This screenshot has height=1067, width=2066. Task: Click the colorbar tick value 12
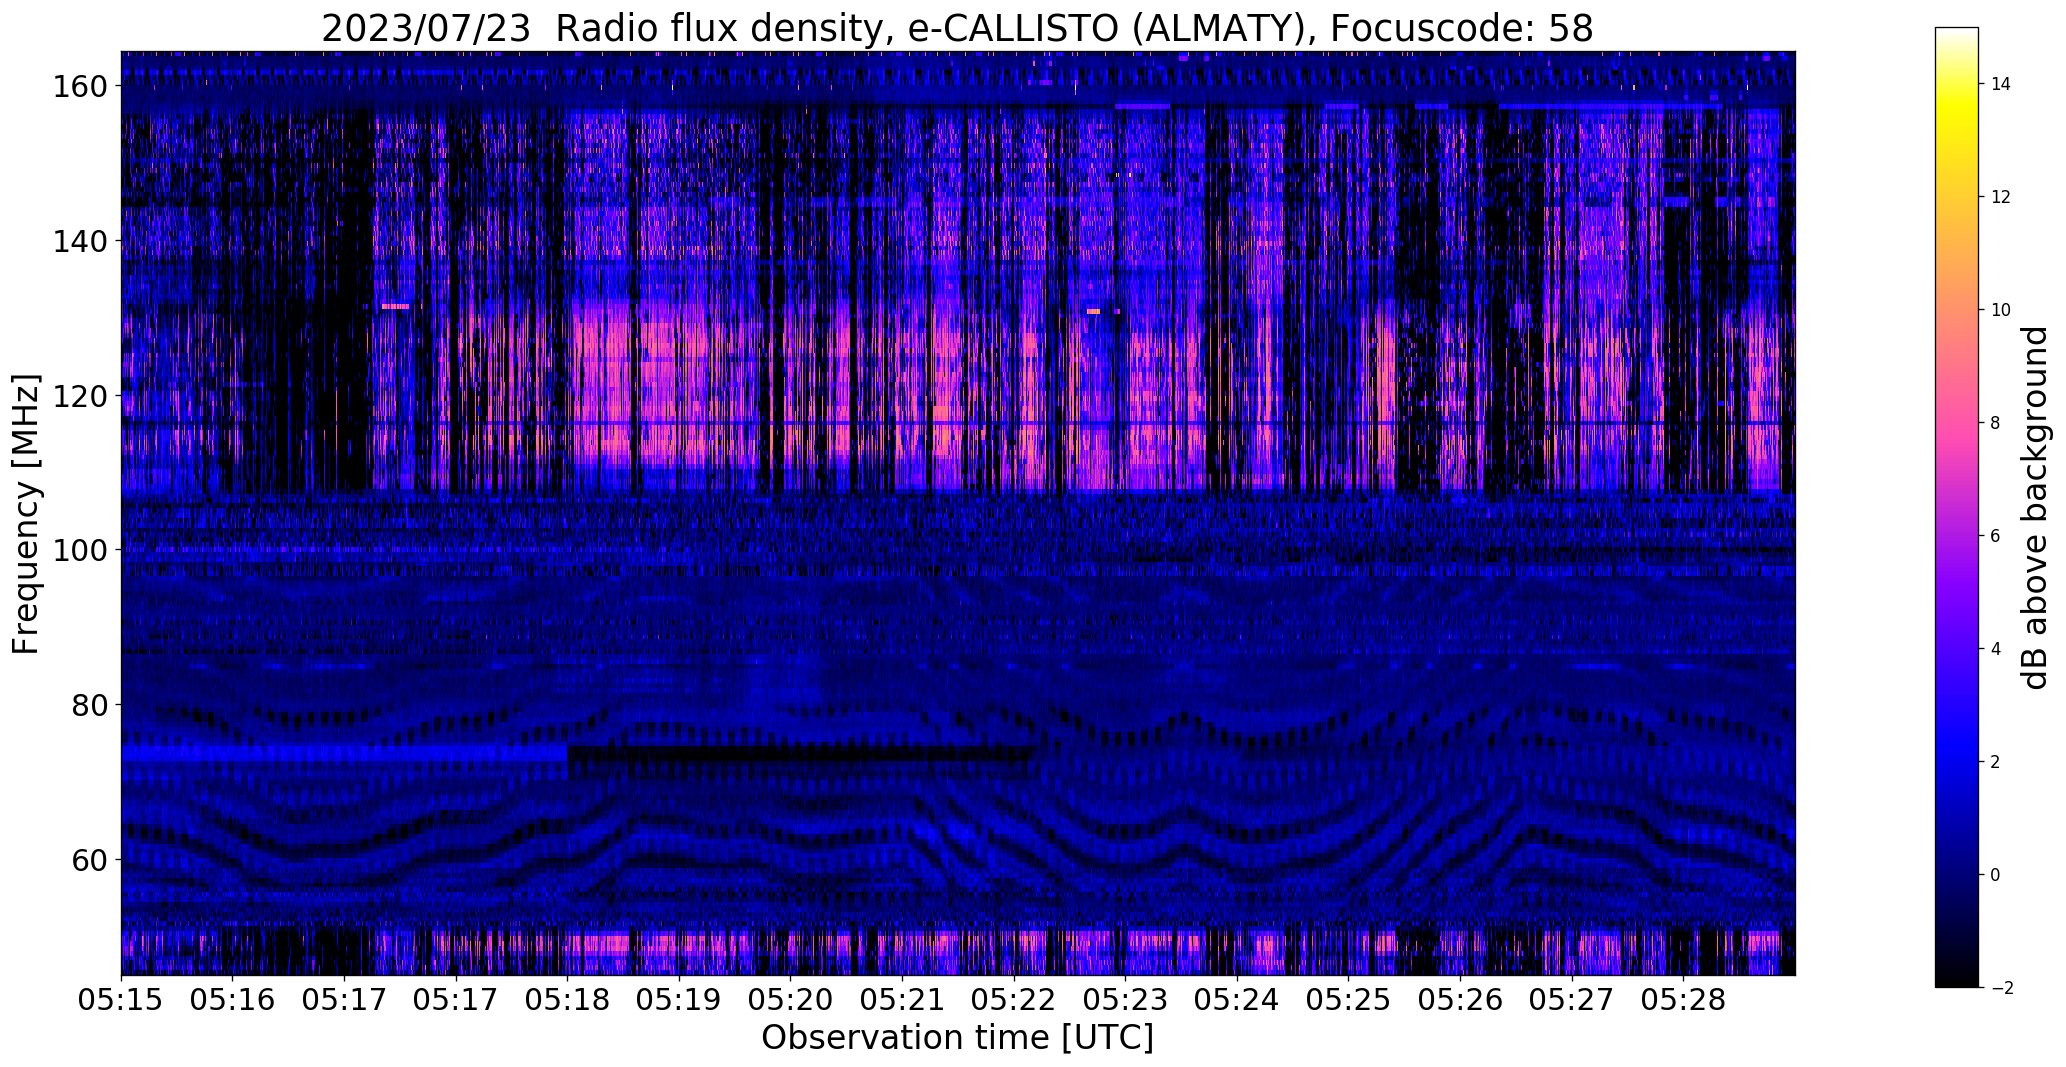click(2001, 197)
